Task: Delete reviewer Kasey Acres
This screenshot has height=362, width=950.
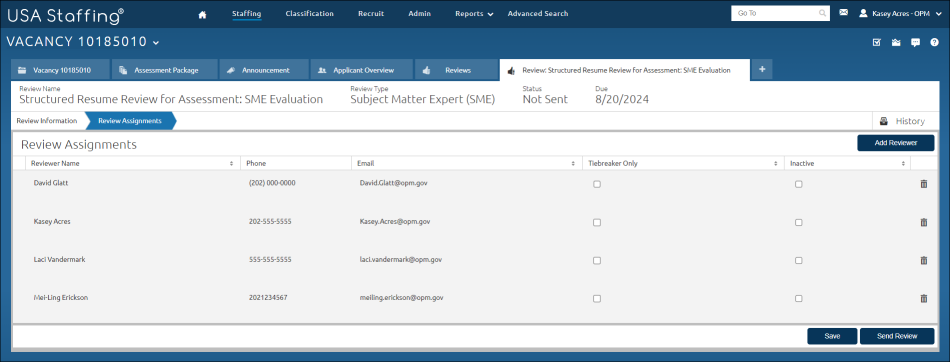Action: click(x=924, y=223)
